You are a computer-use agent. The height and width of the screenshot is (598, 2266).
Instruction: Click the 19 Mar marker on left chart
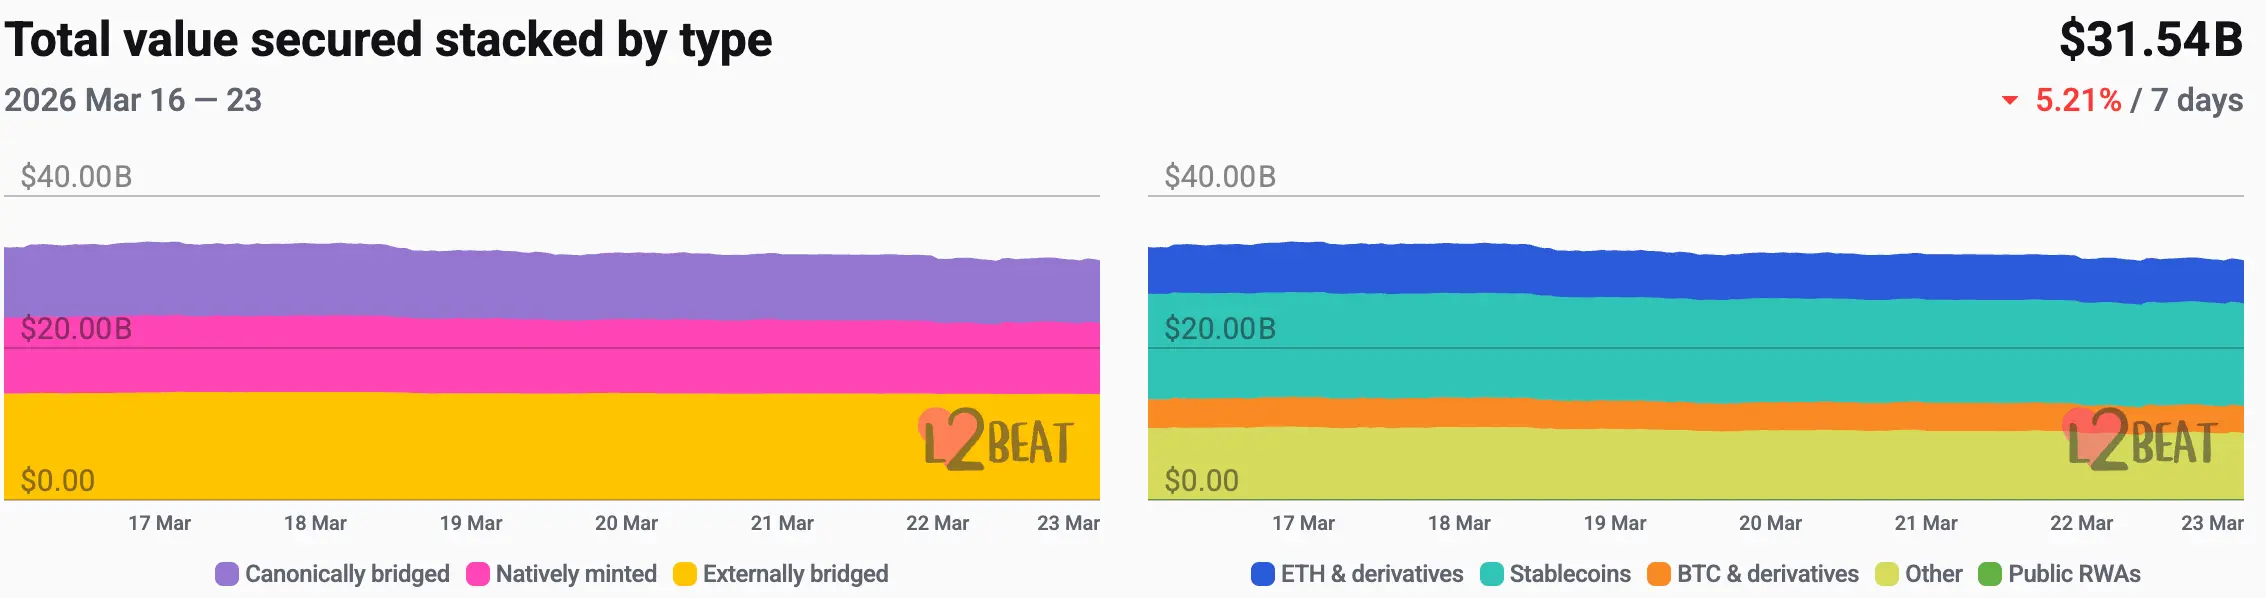pos(471,523)
